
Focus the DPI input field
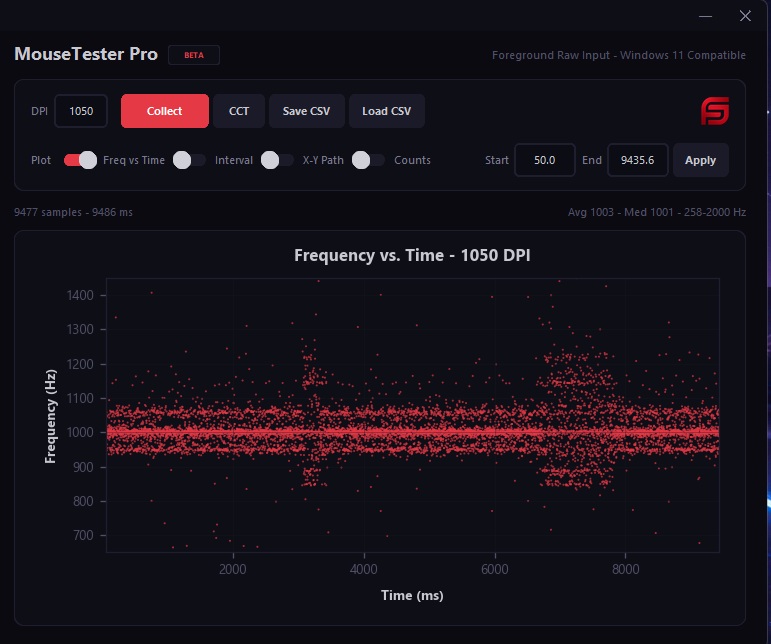81,111
